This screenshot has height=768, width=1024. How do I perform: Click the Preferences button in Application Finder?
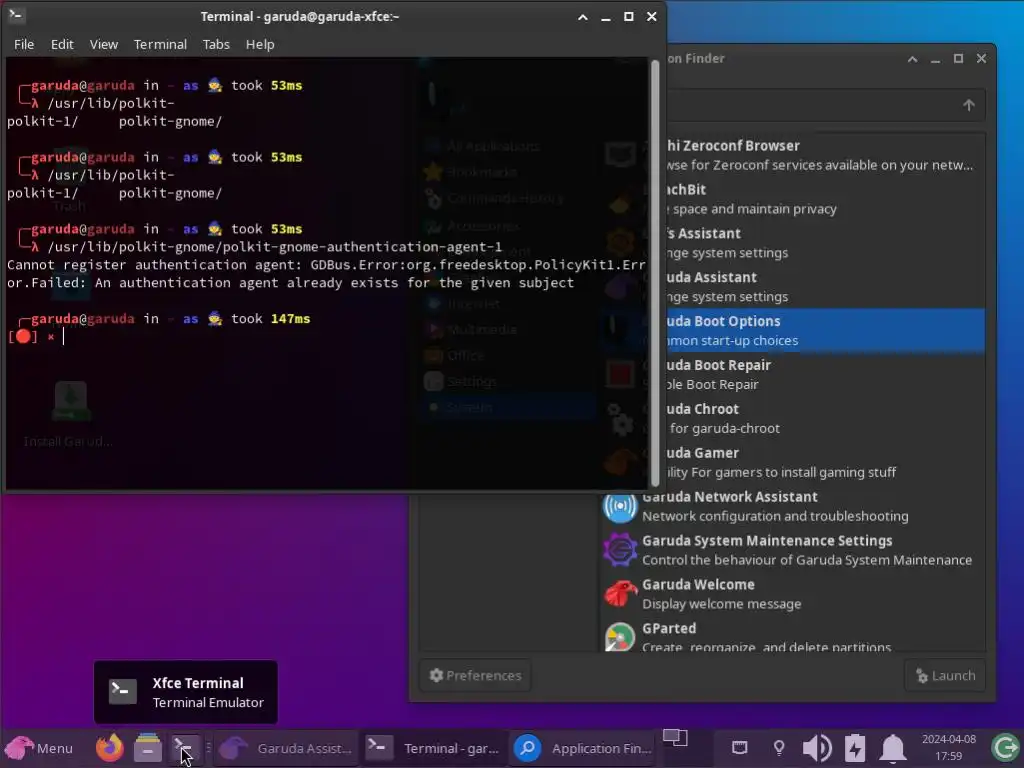click(475, 675)
